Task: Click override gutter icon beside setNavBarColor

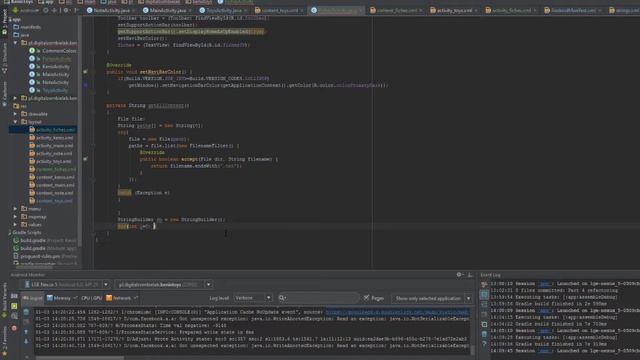Action: (85, 72)
